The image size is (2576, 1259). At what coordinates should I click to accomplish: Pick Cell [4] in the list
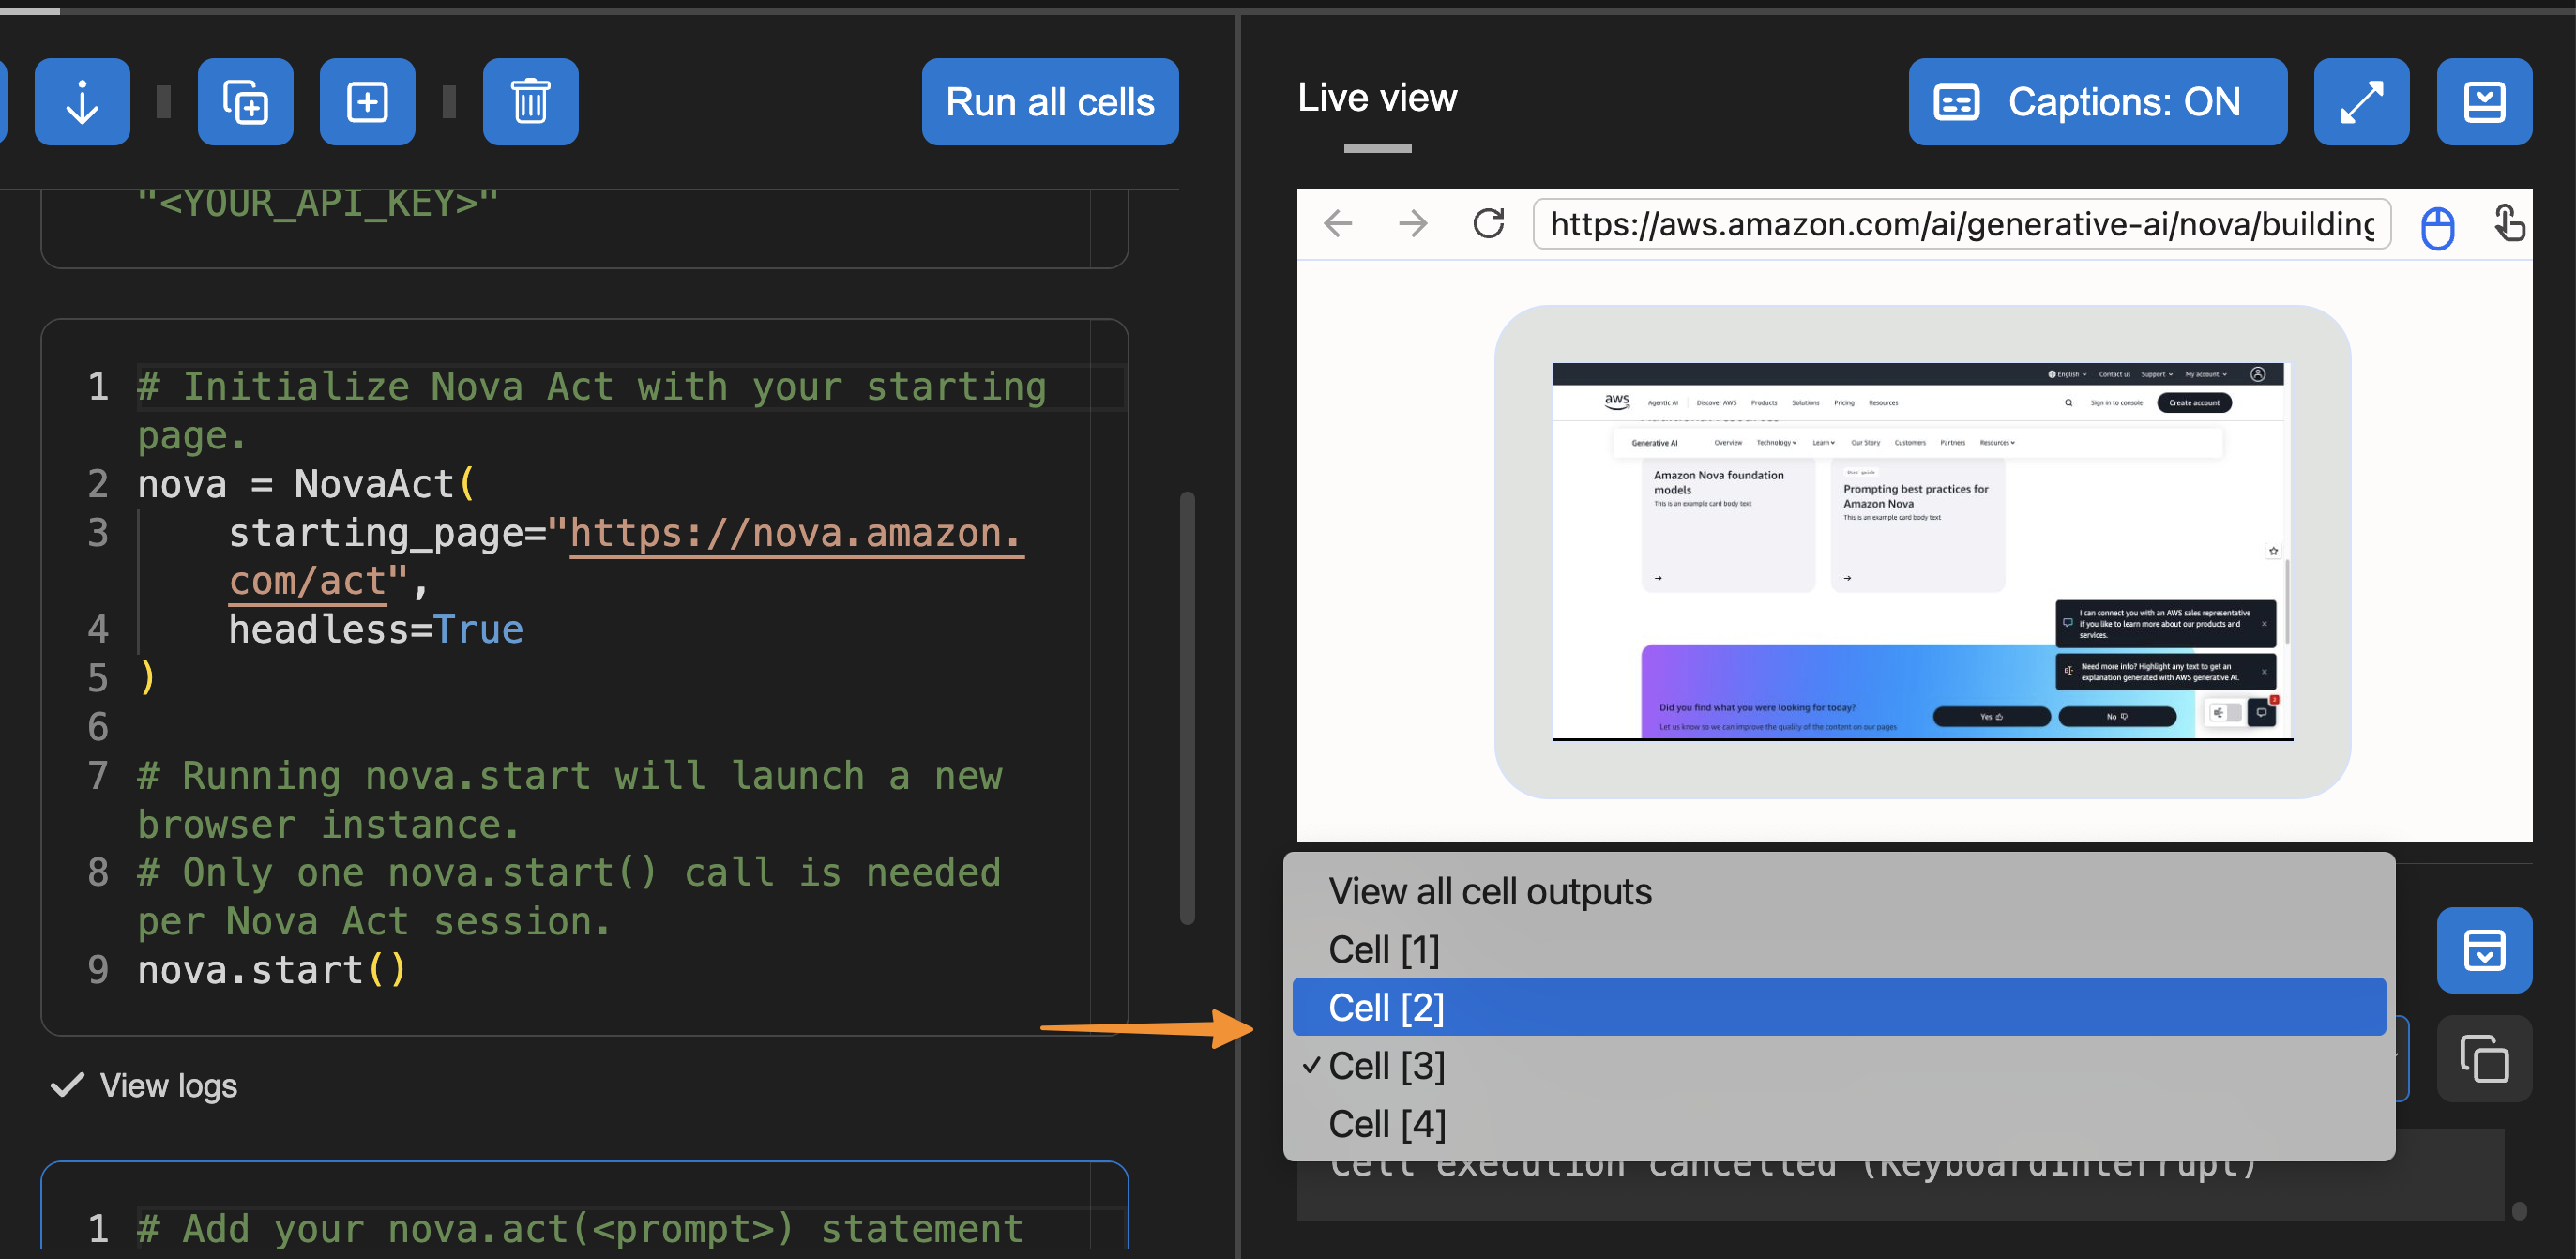[x=1386, y=1124]
